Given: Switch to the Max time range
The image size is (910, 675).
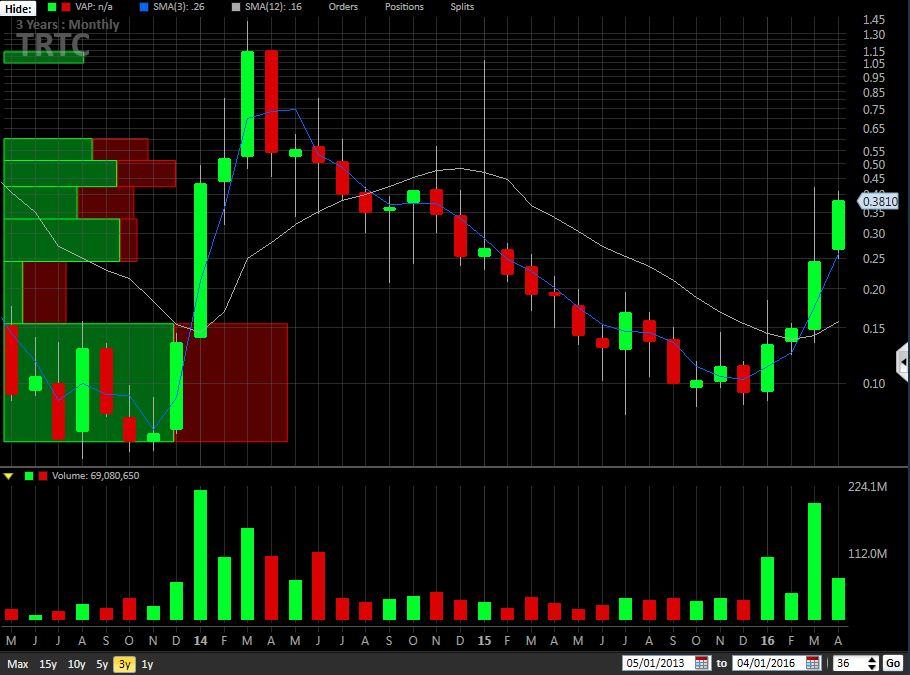Looking at the screenshot, I should click(x=18, y=664).
